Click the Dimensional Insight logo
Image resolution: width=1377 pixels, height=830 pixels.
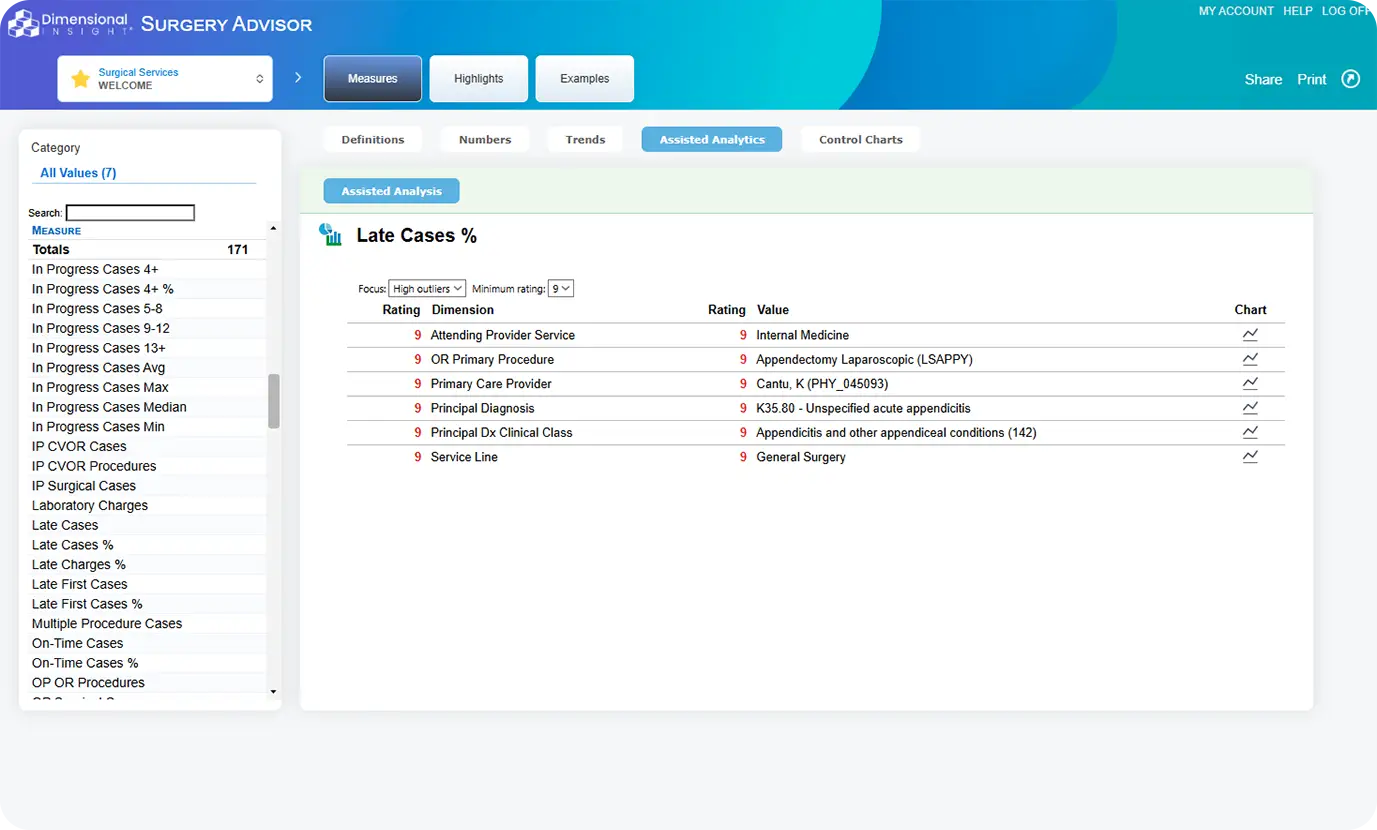(x=70, y=24)
